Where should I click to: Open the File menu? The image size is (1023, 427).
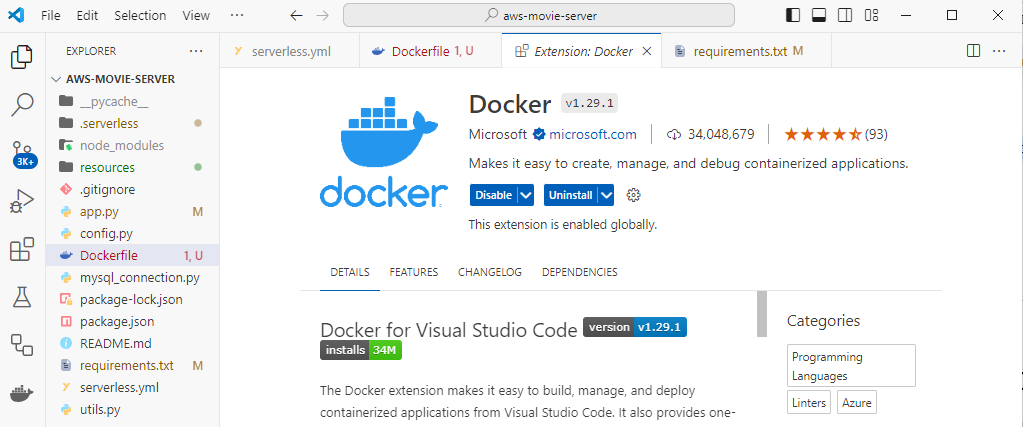[x=51, y=16]
